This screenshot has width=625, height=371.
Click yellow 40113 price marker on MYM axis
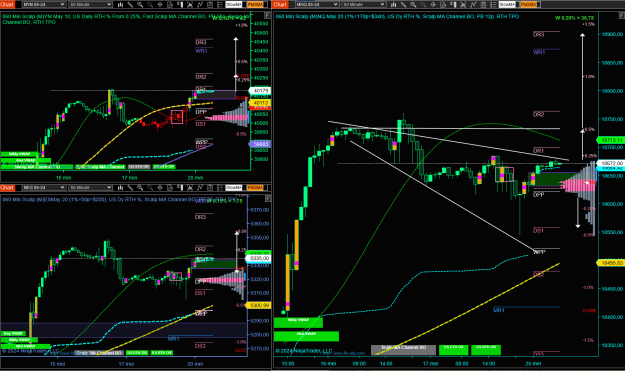(x=259, y=103)
